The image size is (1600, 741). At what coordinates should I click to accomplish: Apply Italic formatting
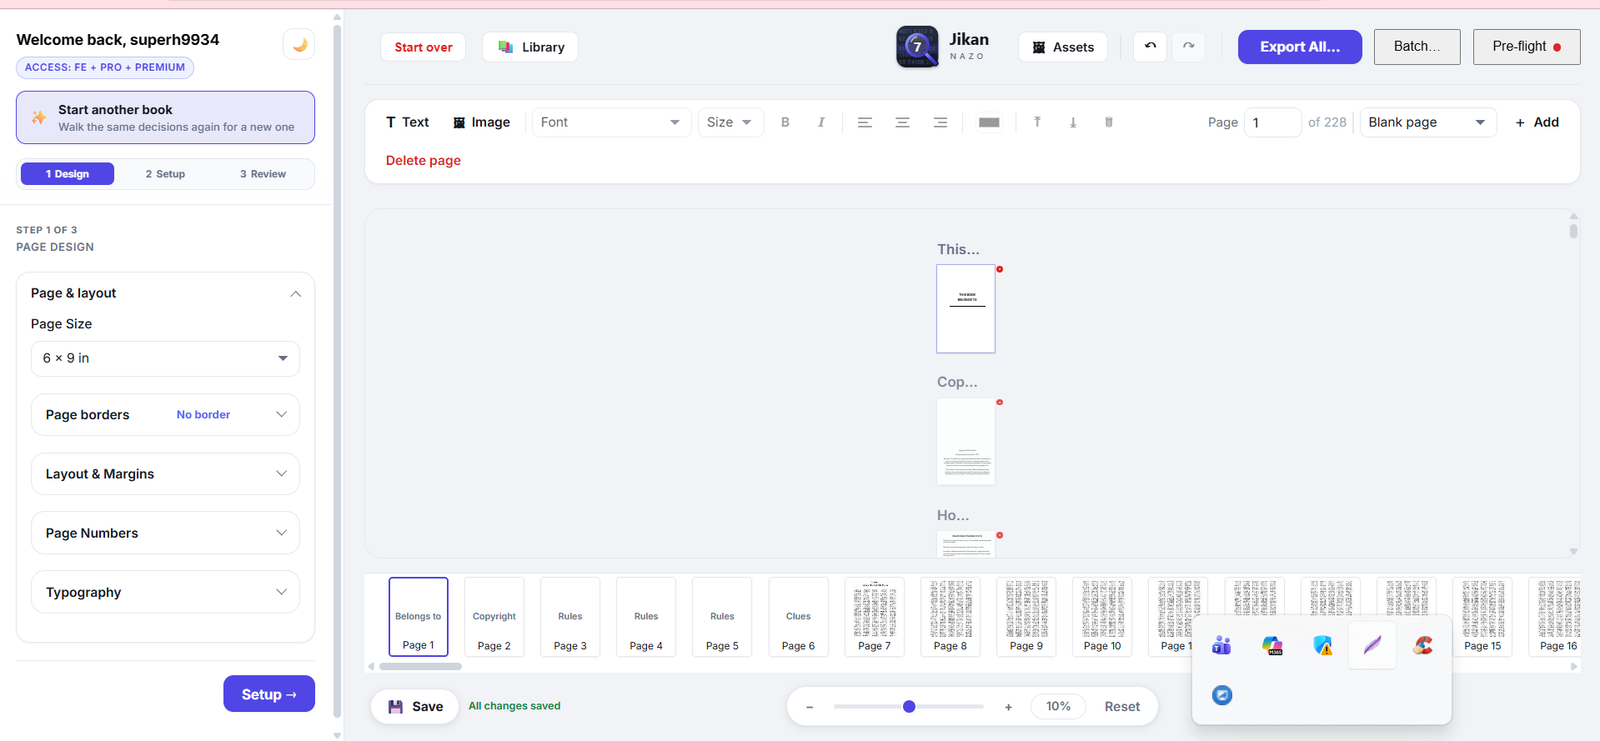point(821,122)
